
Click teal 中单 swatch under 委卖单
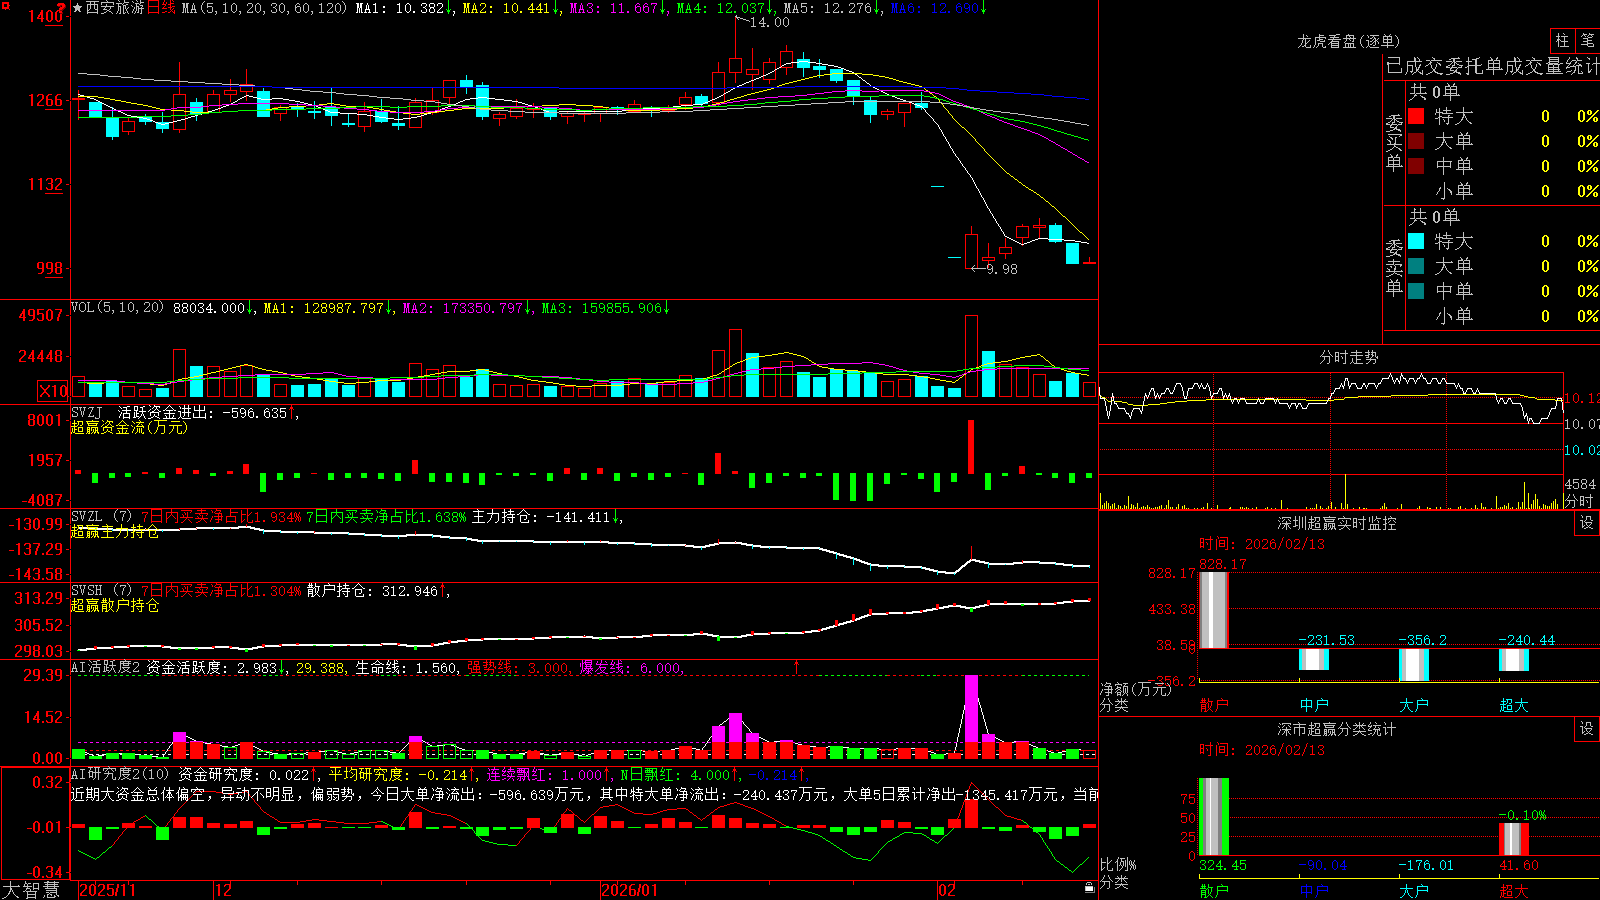[x=1416, y=291]
